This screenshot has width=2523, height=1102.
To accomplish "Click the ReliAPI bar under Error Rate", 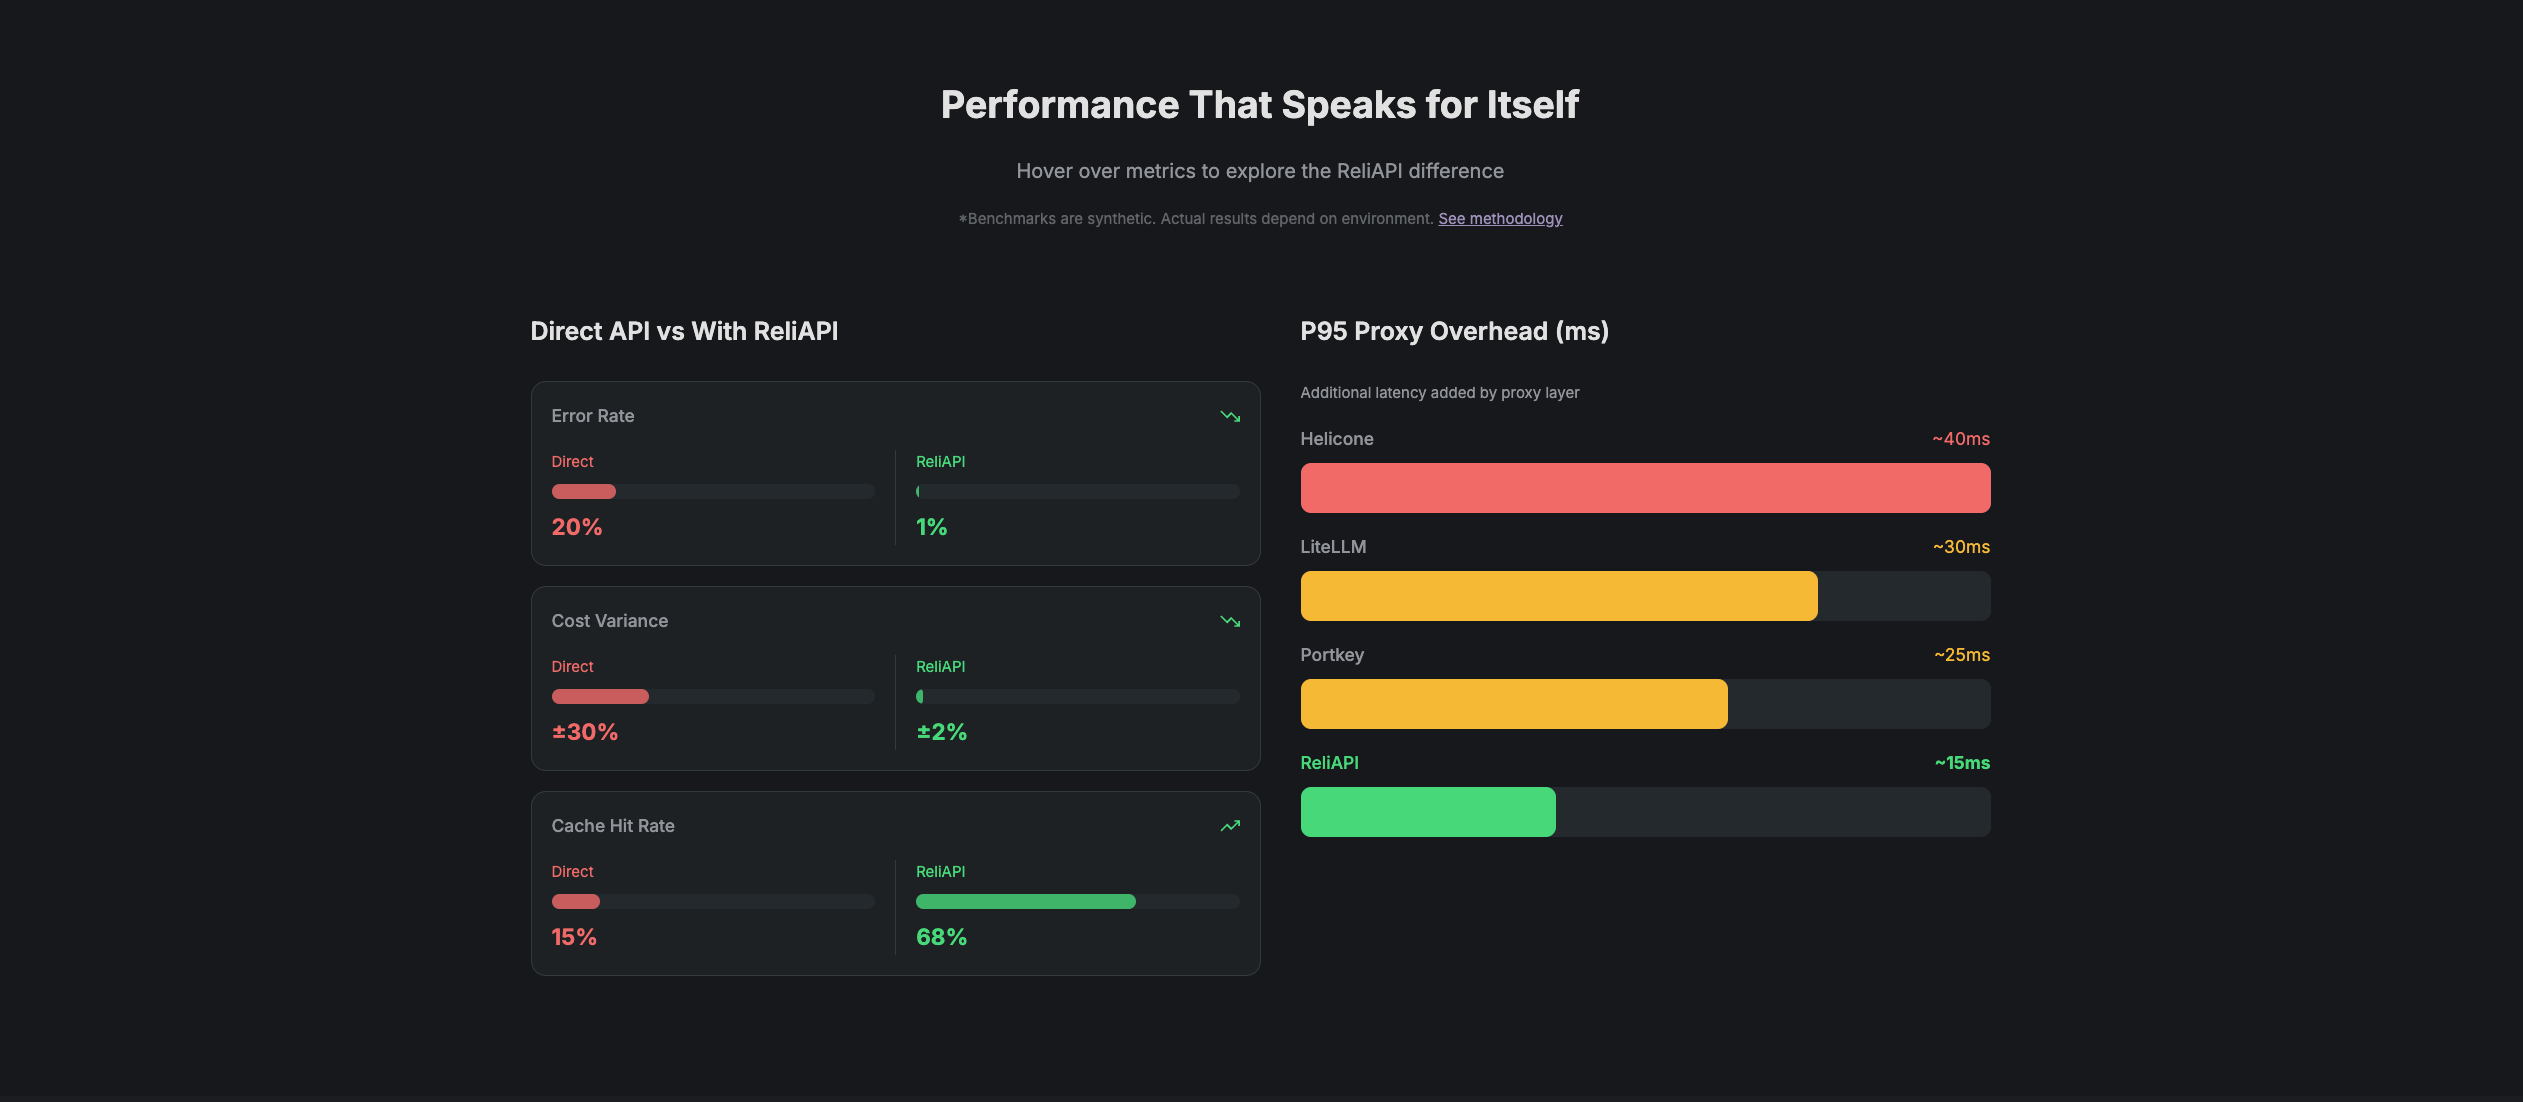I will pyautogui.click(x=919, y=491).
